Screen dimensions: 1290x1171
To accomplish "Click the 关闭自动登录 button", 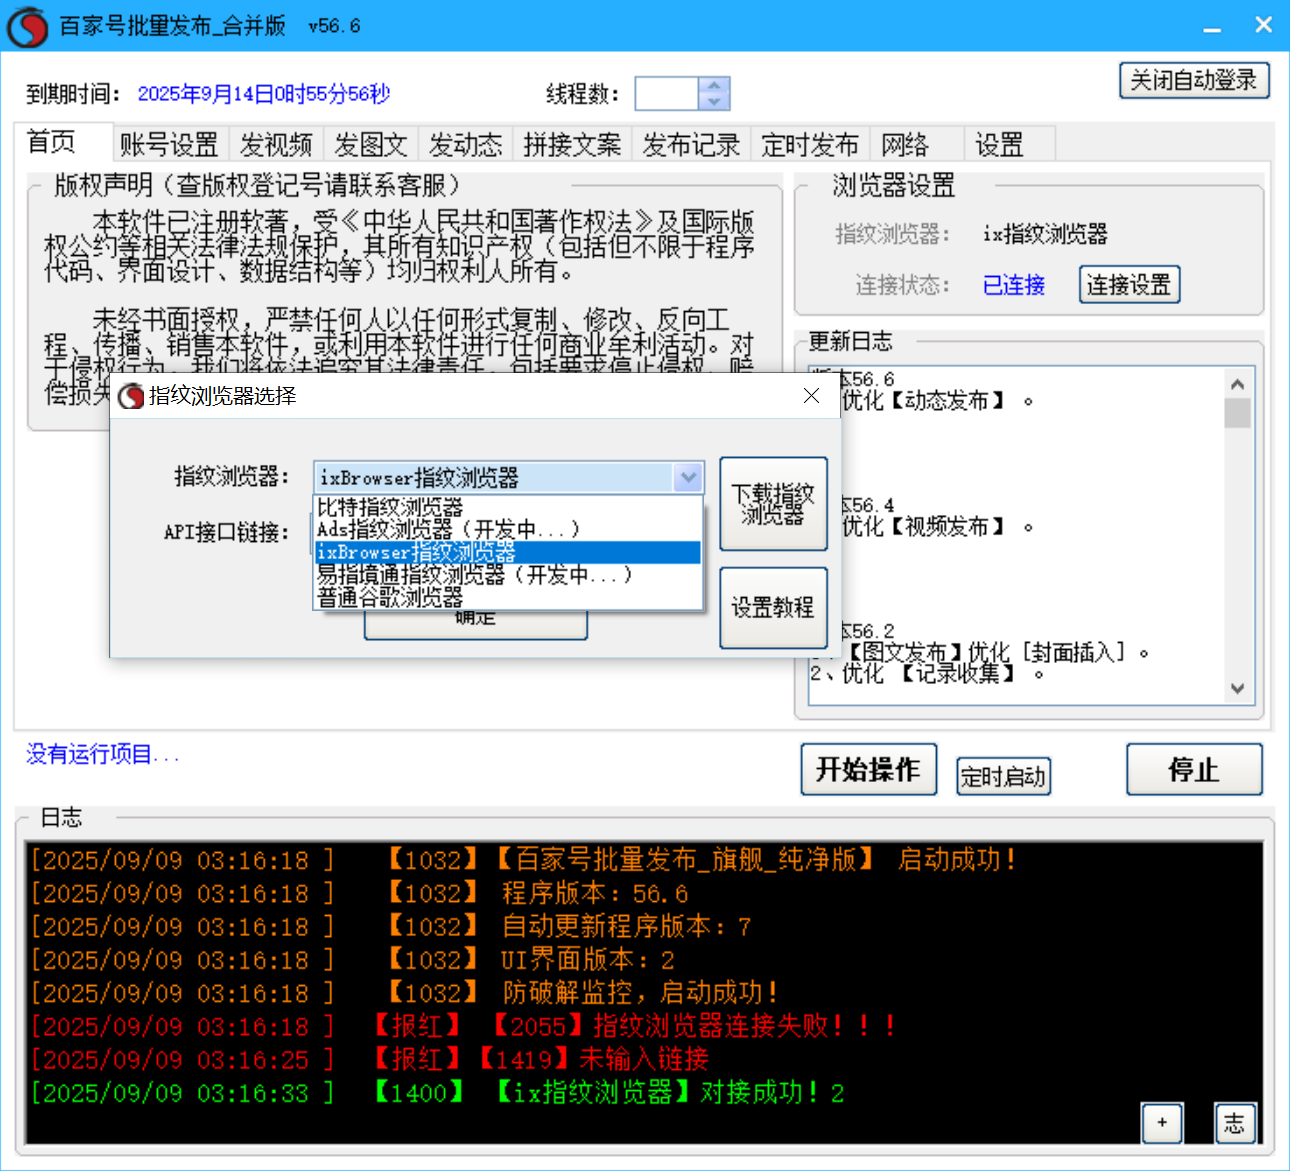I will click(1194, 80).
